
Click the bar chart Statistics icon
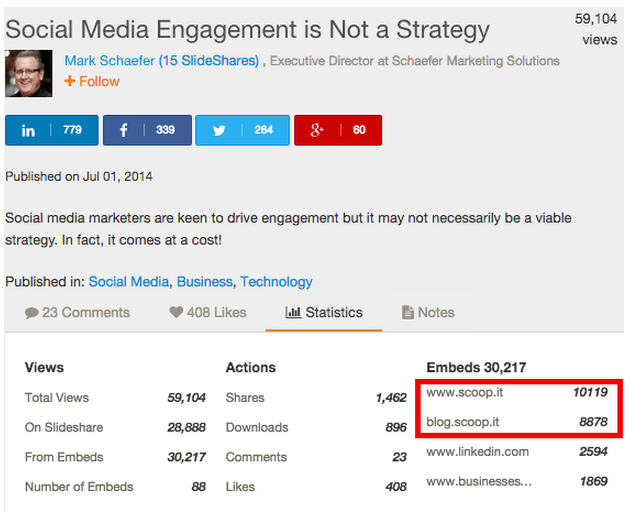click(293, 312)
